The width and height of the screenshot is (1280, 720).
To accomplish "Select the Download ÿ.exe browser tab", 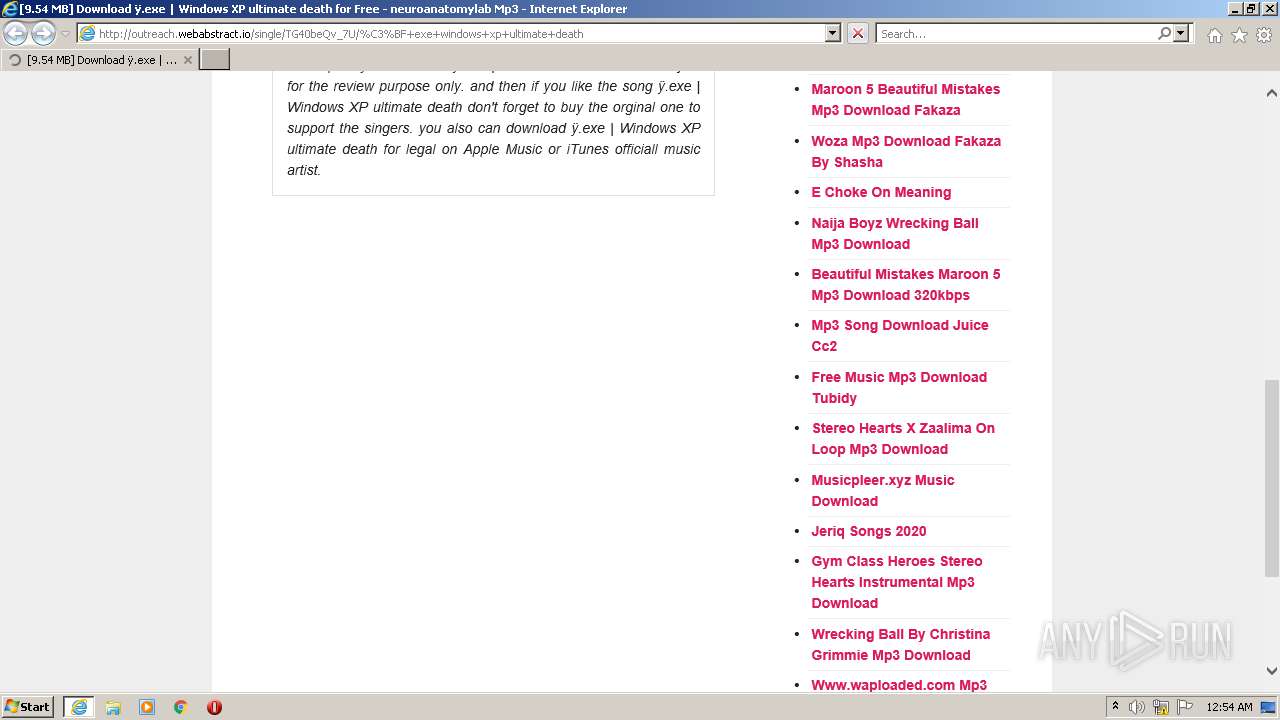I will click(x=100, y=60).
